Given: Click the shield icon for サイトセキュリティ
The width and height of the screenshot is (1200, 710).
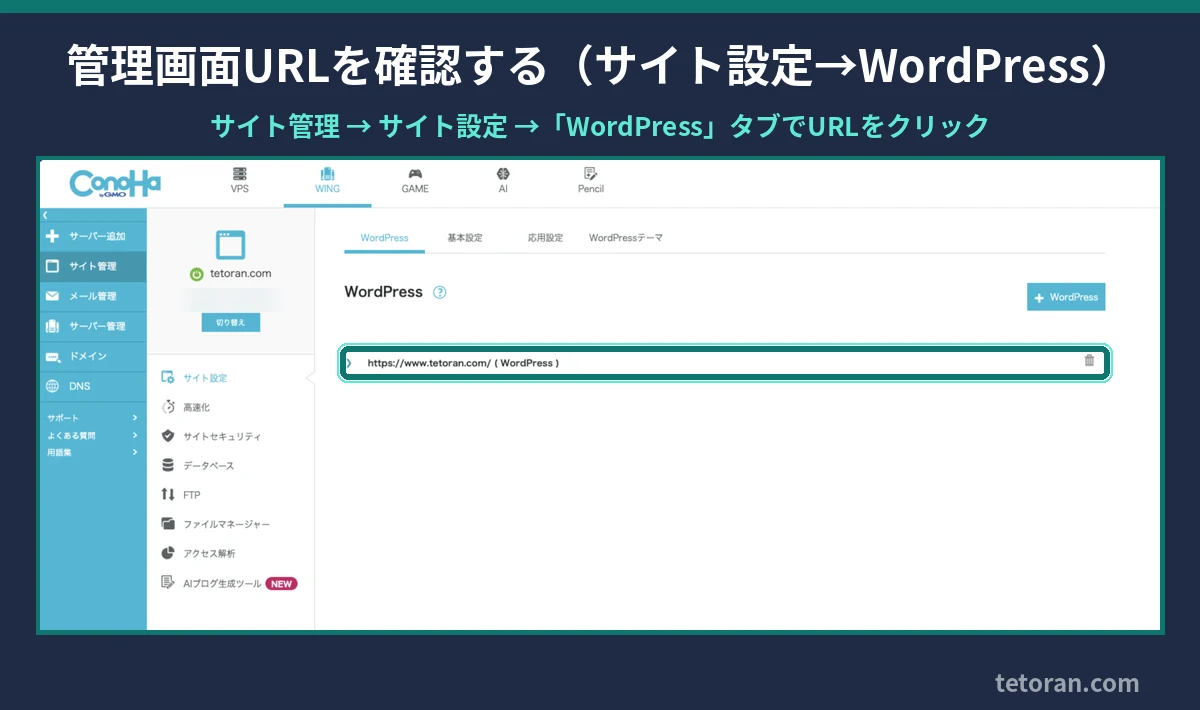Looking at the screenshot, I should click(168, 436).
